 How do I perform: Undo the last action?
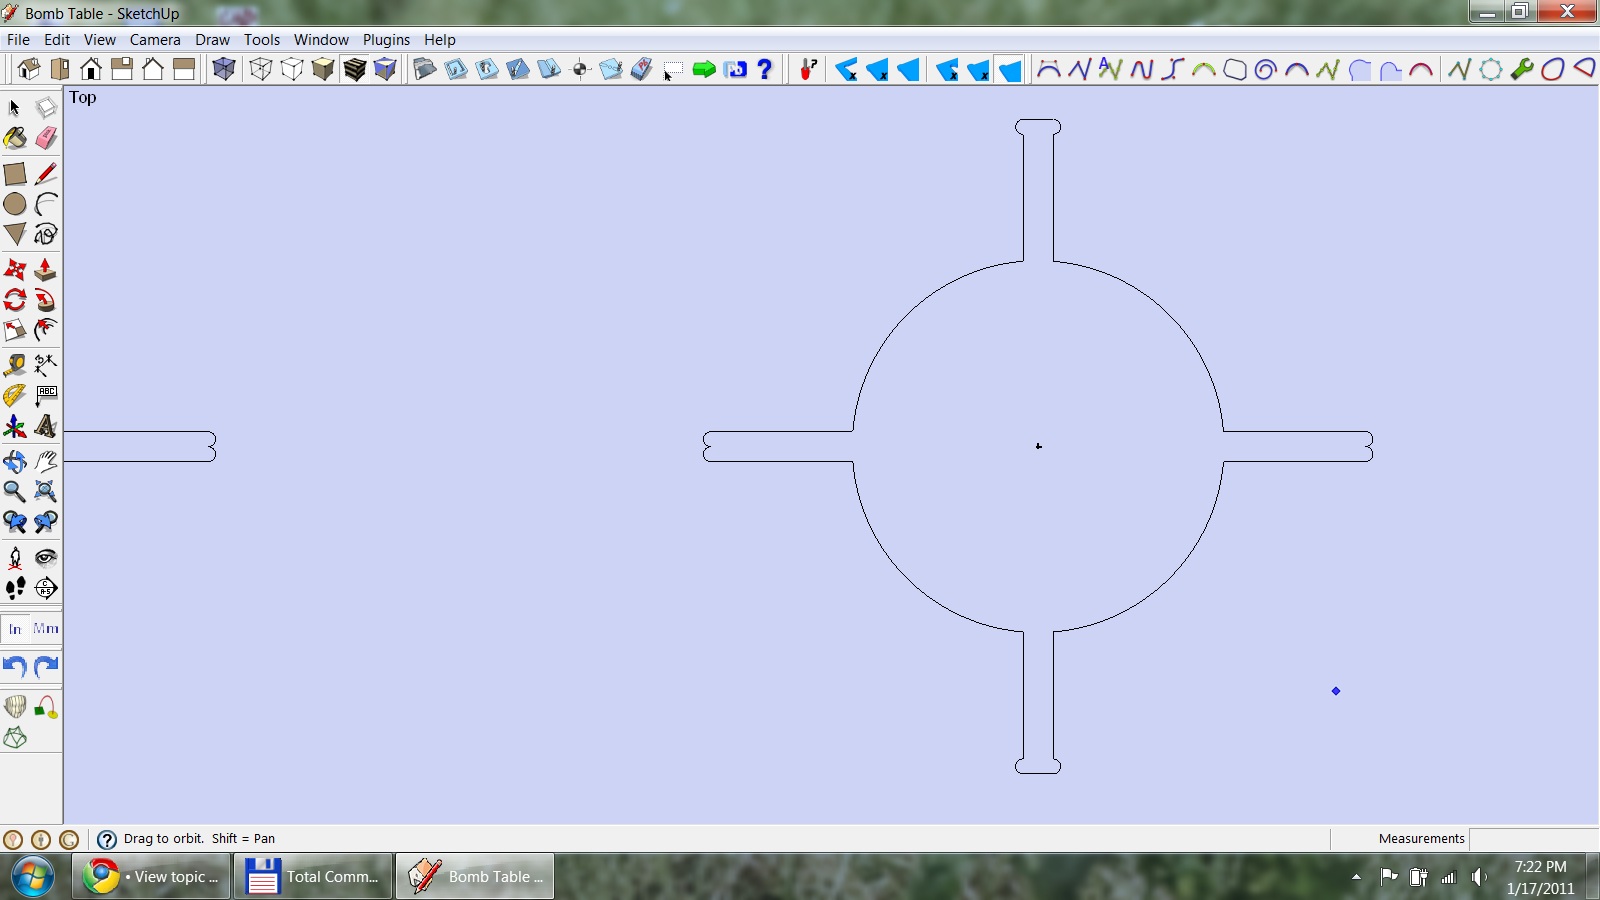15,667
